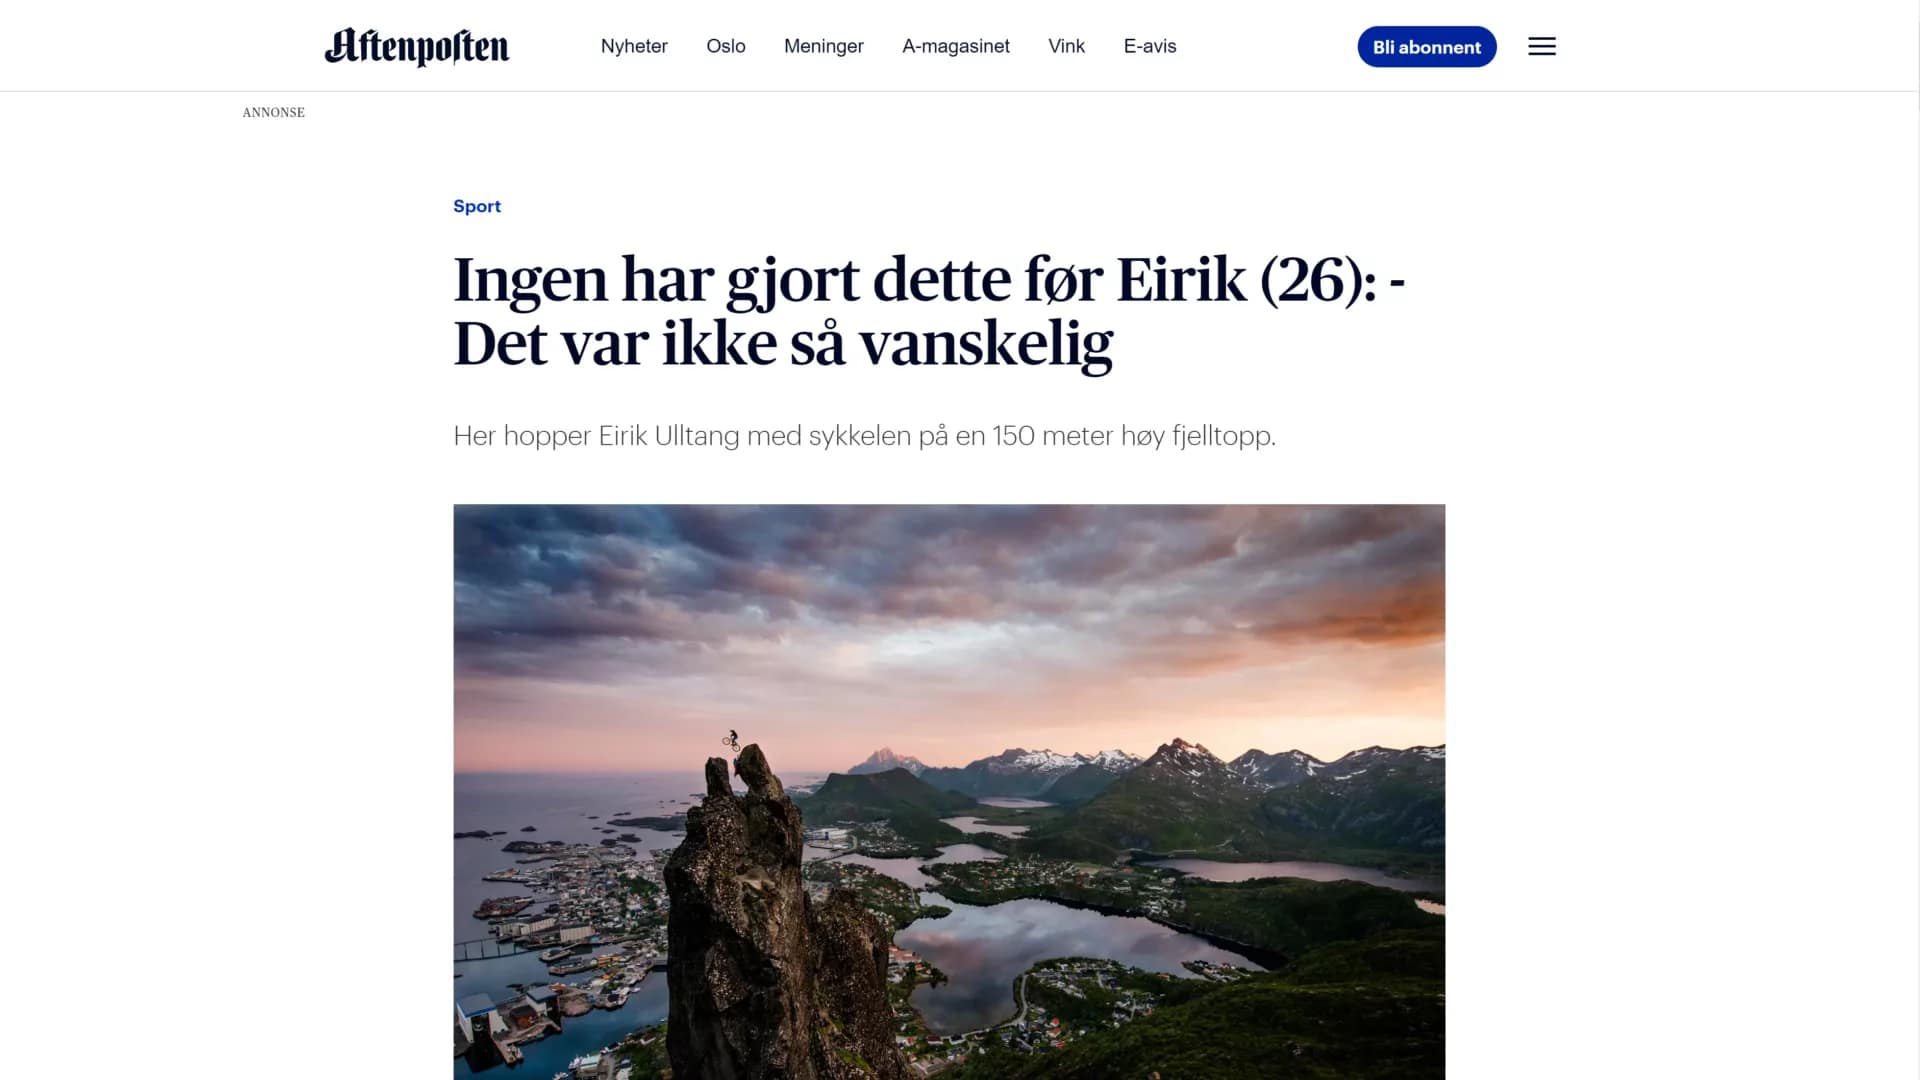This screenshot has height=1080, width=1920.
Task: Go to the Oslo section
Action: click(x=726, y=46)
